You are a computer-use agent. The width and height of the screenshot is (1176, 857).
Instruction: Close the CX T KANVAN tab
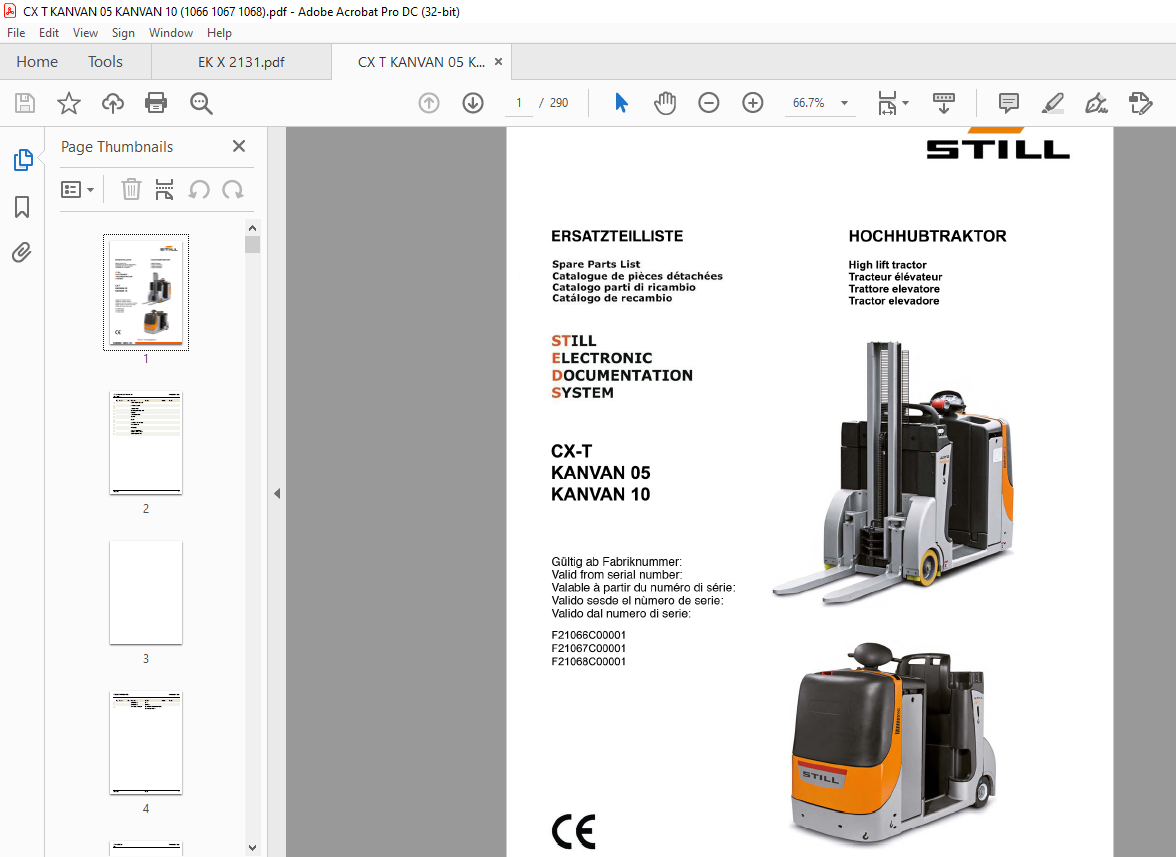click(498, 62)
